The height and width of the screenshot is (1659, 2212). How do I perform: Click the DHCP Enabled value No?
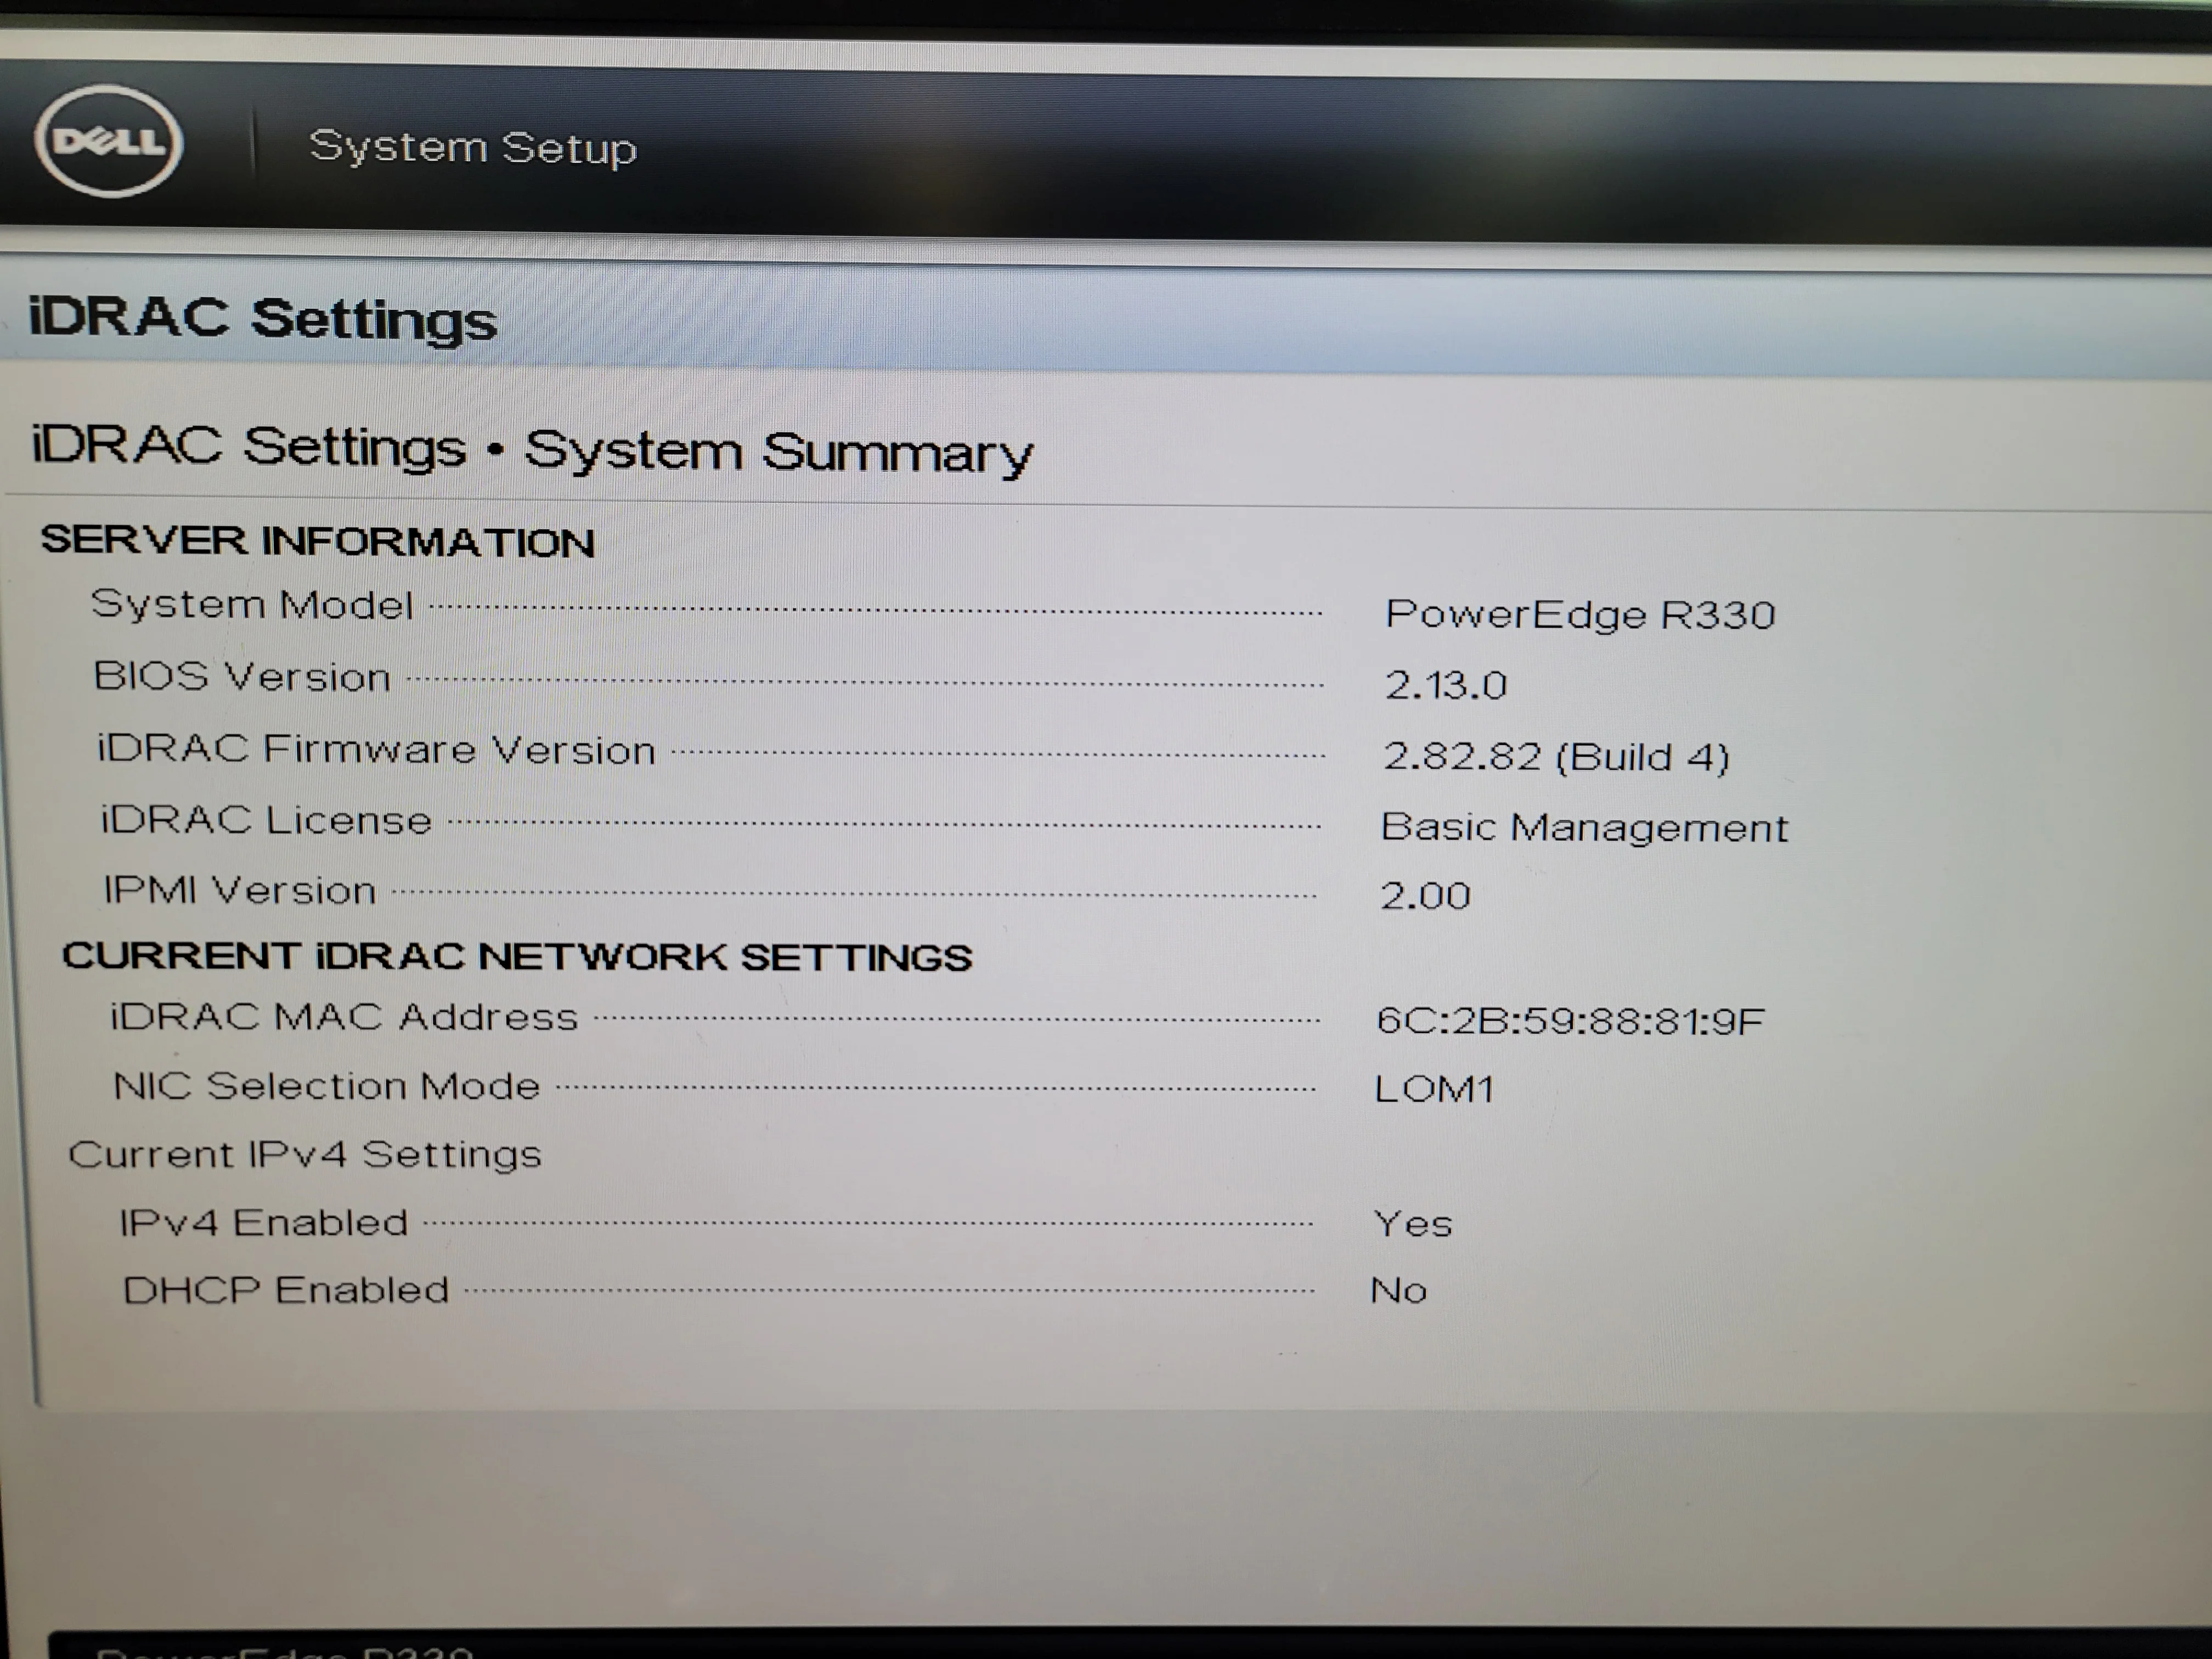[x=1398, y=1291]
